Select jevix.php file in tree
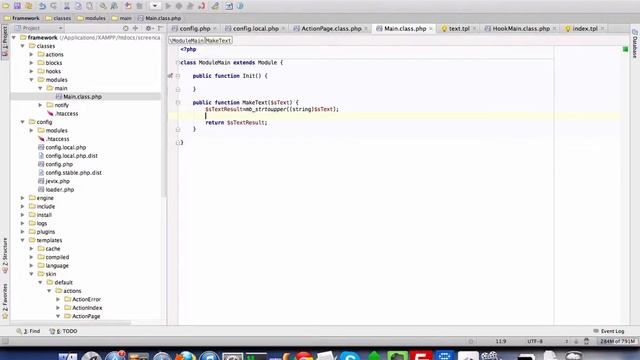Image resolution: width=640 pixels, height=360 pixels. point(57,181)
